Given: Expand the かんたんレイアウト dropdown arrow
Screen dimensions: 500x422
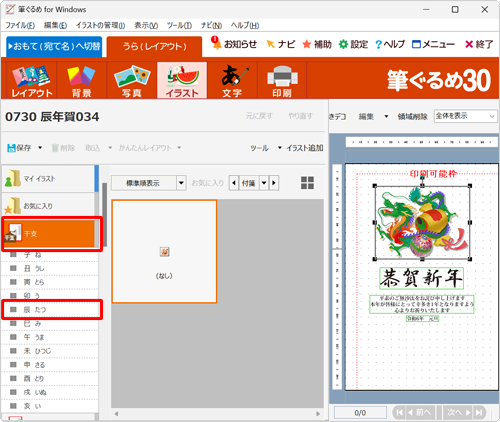Looking at the screenshot, I should (x=179, y=148).
